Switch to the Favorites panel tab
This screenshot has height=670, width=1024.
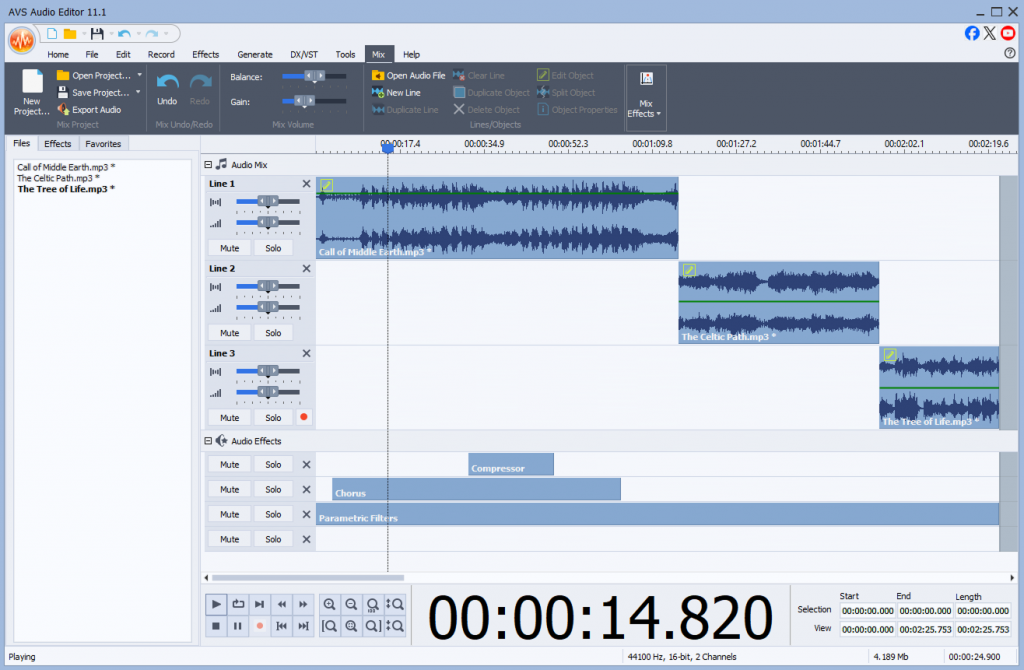click(103, 144)
